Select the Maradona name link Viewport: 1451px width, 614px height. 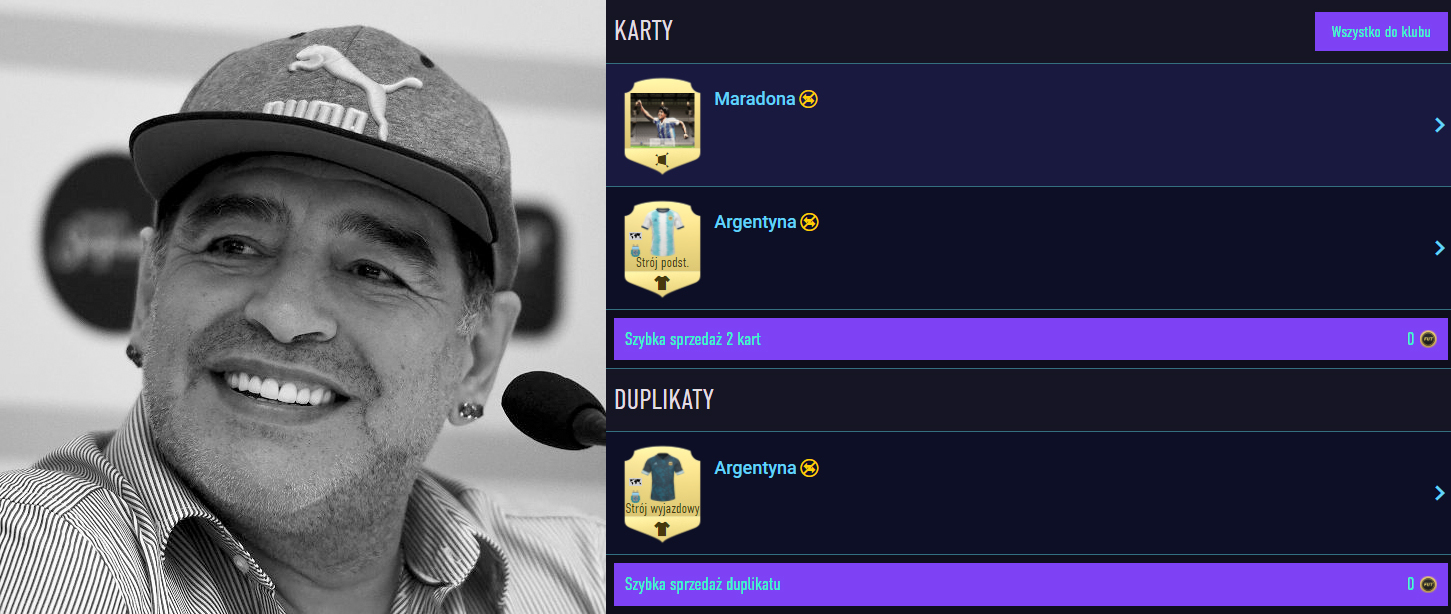coord(755,99)
